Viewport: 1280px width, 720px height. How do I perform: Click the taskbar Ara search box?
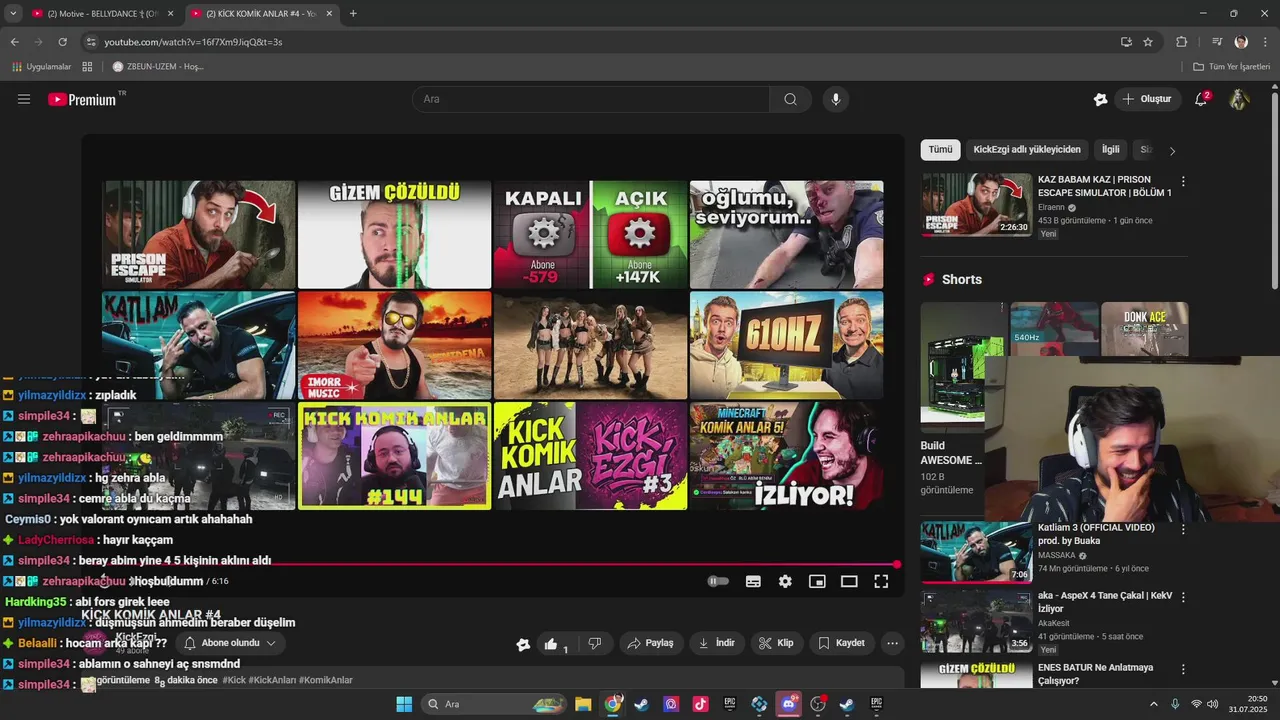[493, 704]
